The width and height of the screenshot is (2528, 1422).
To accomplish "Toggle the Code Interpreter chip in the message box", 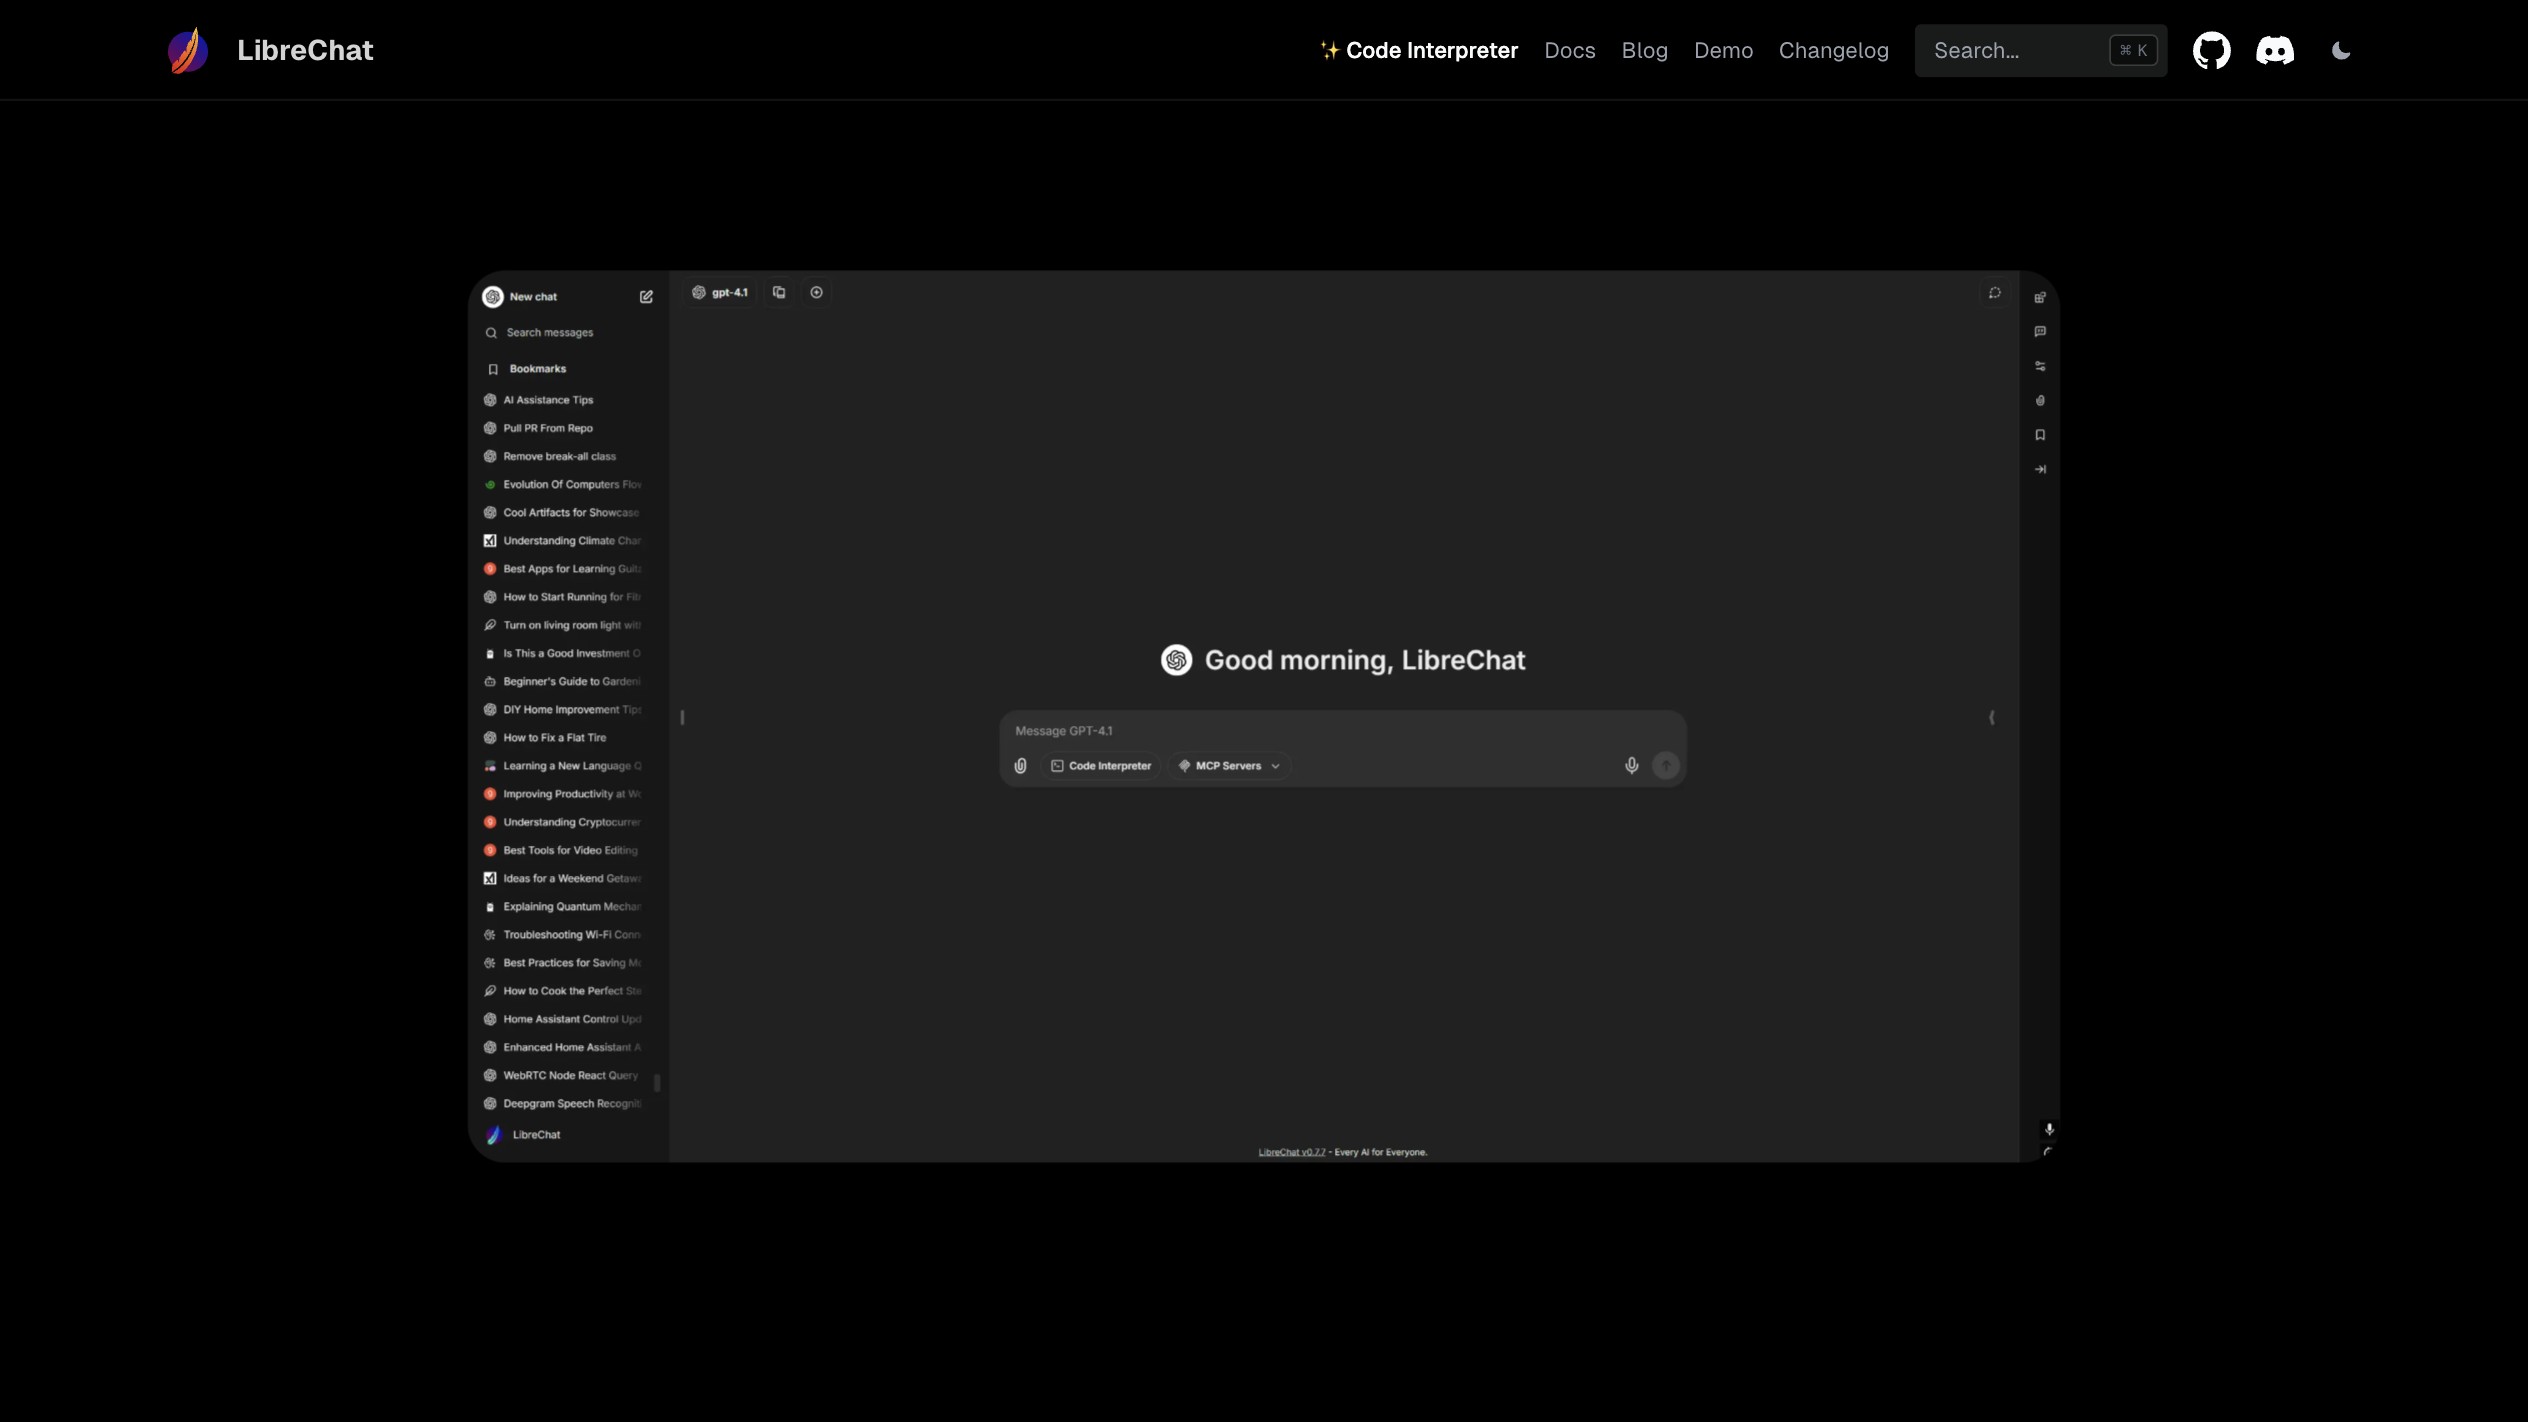I will pyautogui.click(x=1100, y=766).
